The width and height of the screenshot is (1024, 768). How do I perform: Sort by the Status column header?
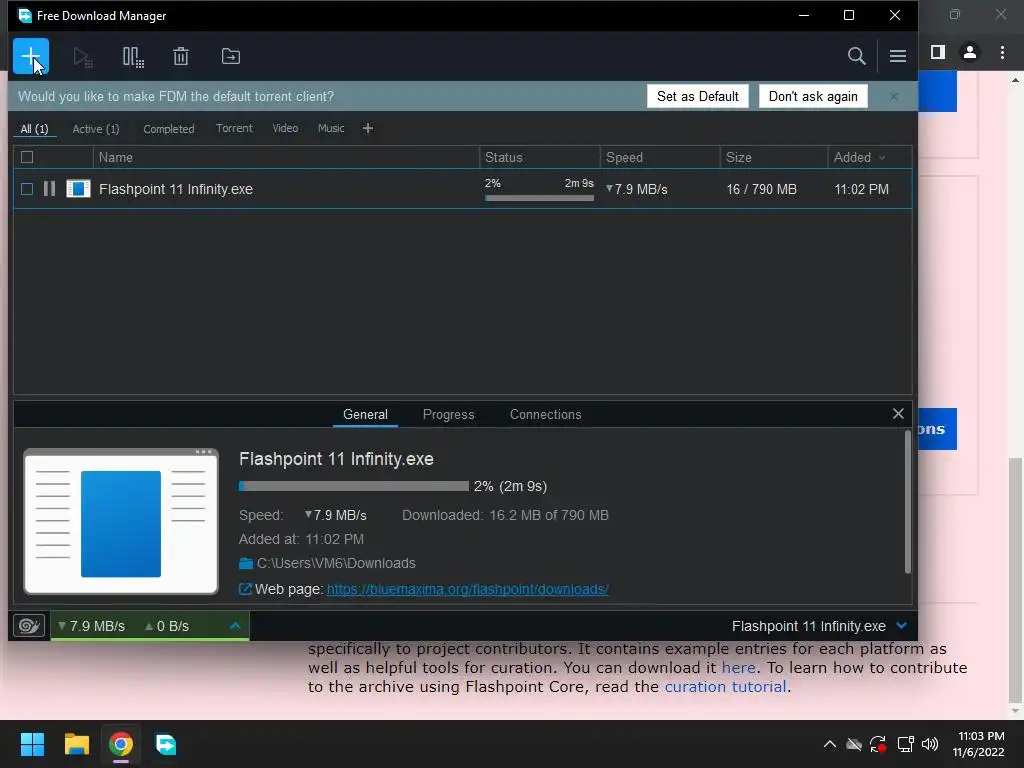[x=539, y=157]
